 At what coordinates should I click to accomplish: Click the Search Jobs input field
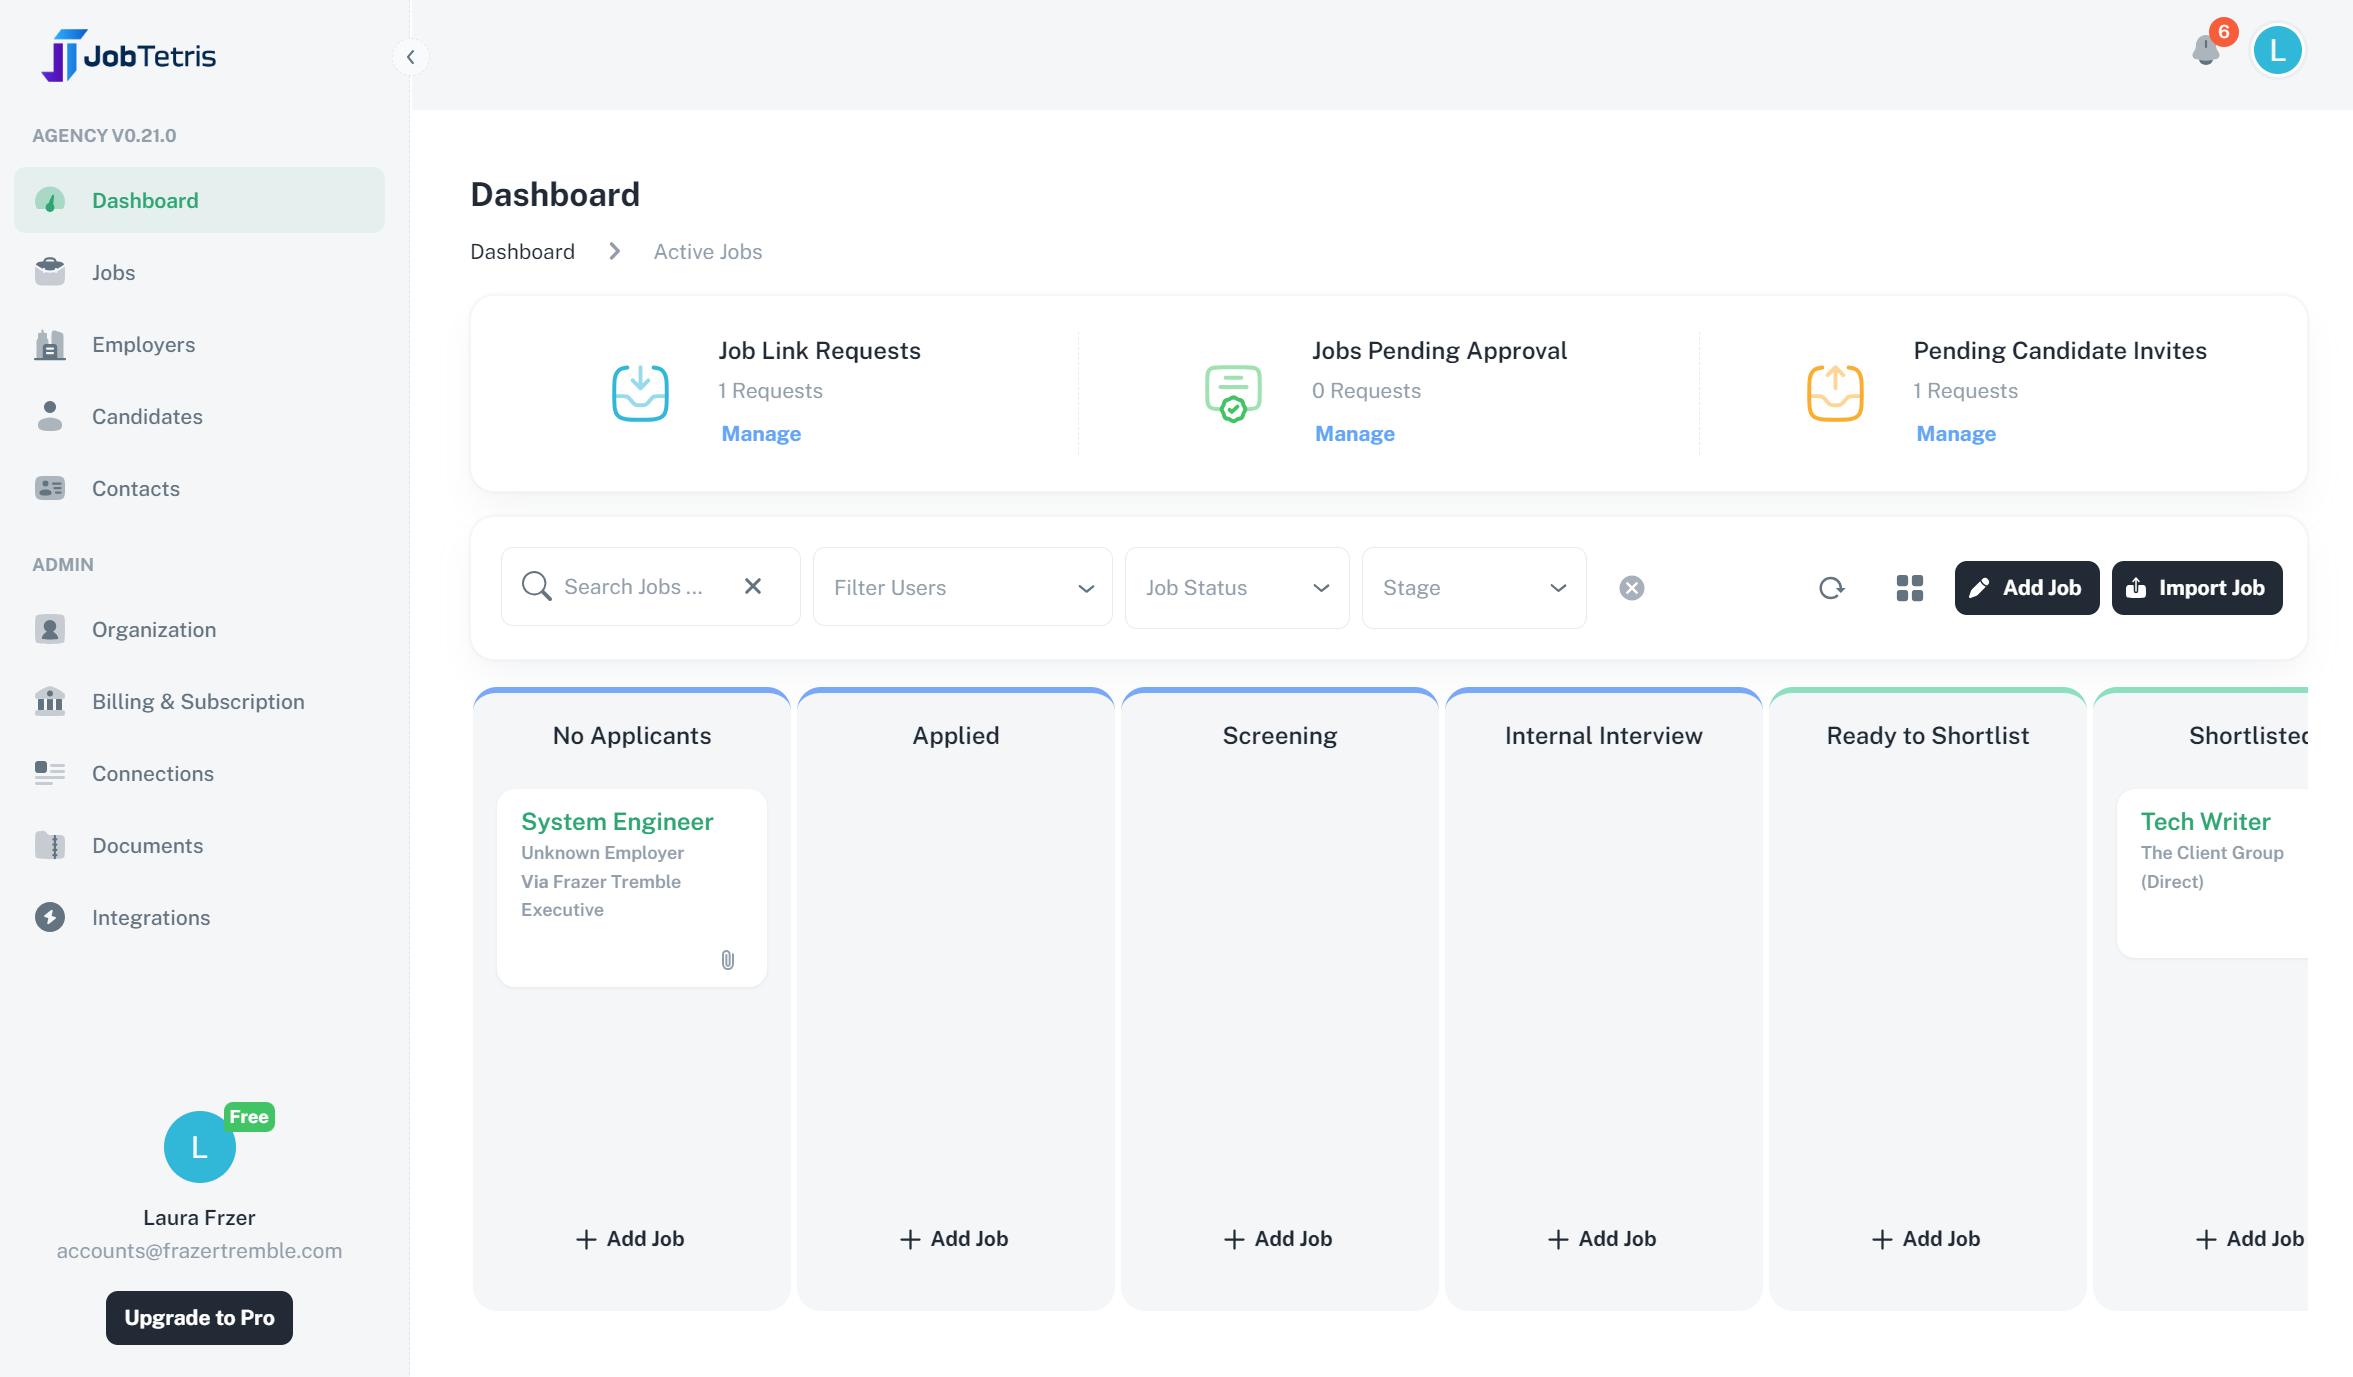pos(640,587)
